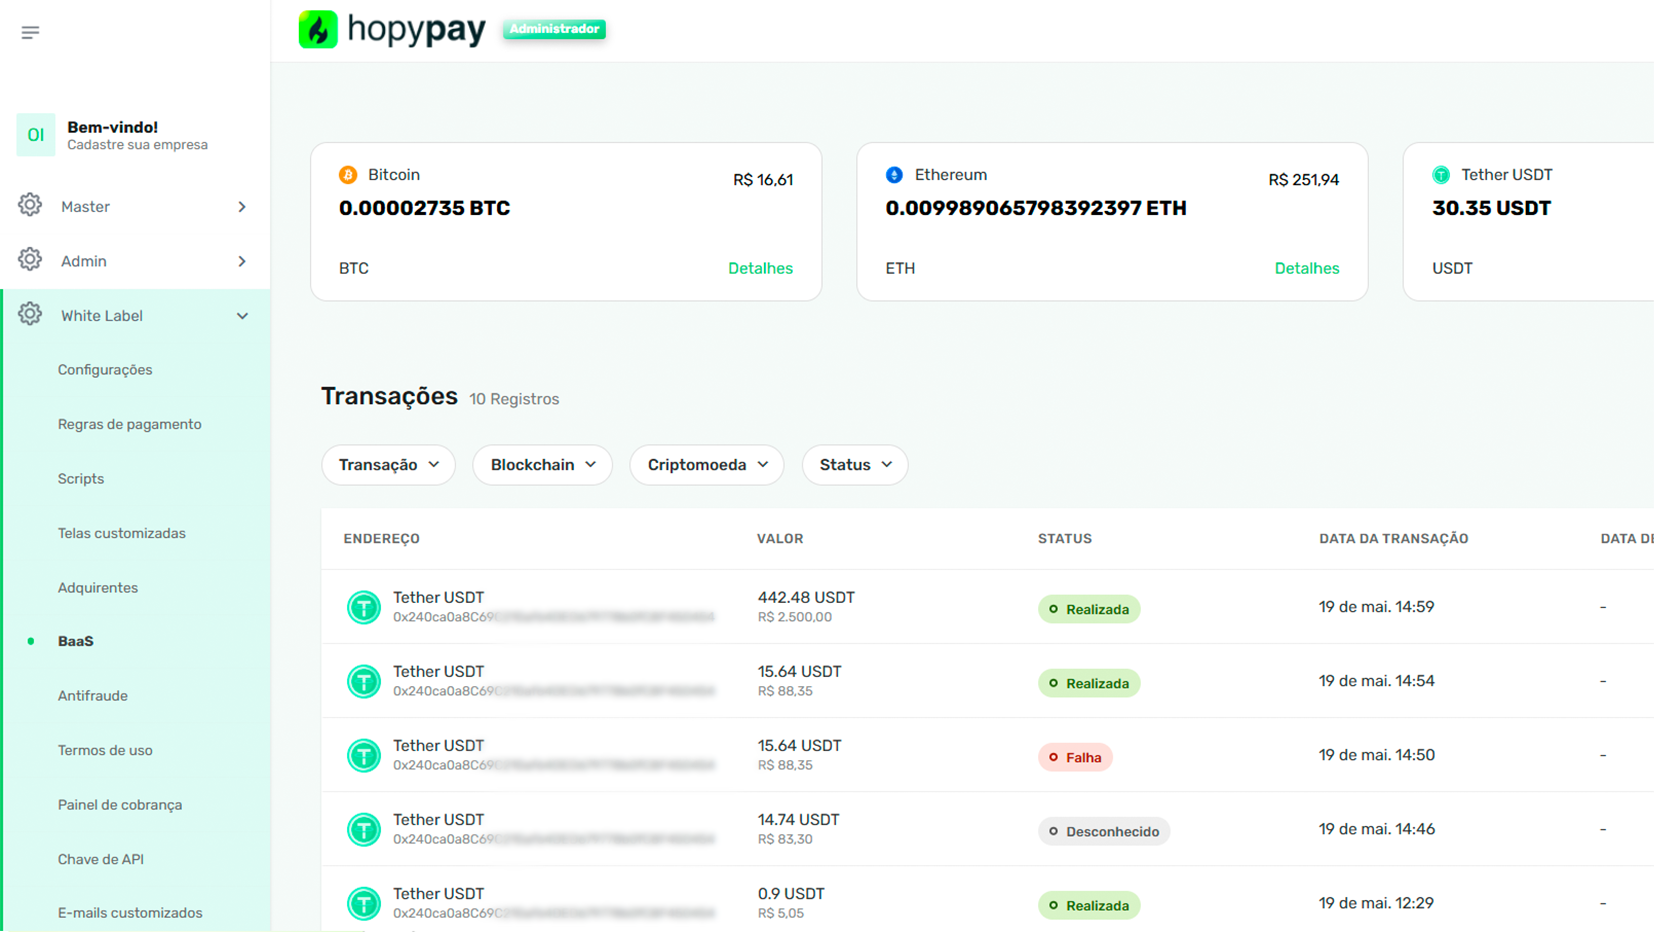Viewport: 1654px width, 932px height.
Task: Go to Scripts in sidebar
Action: [81, 479]
